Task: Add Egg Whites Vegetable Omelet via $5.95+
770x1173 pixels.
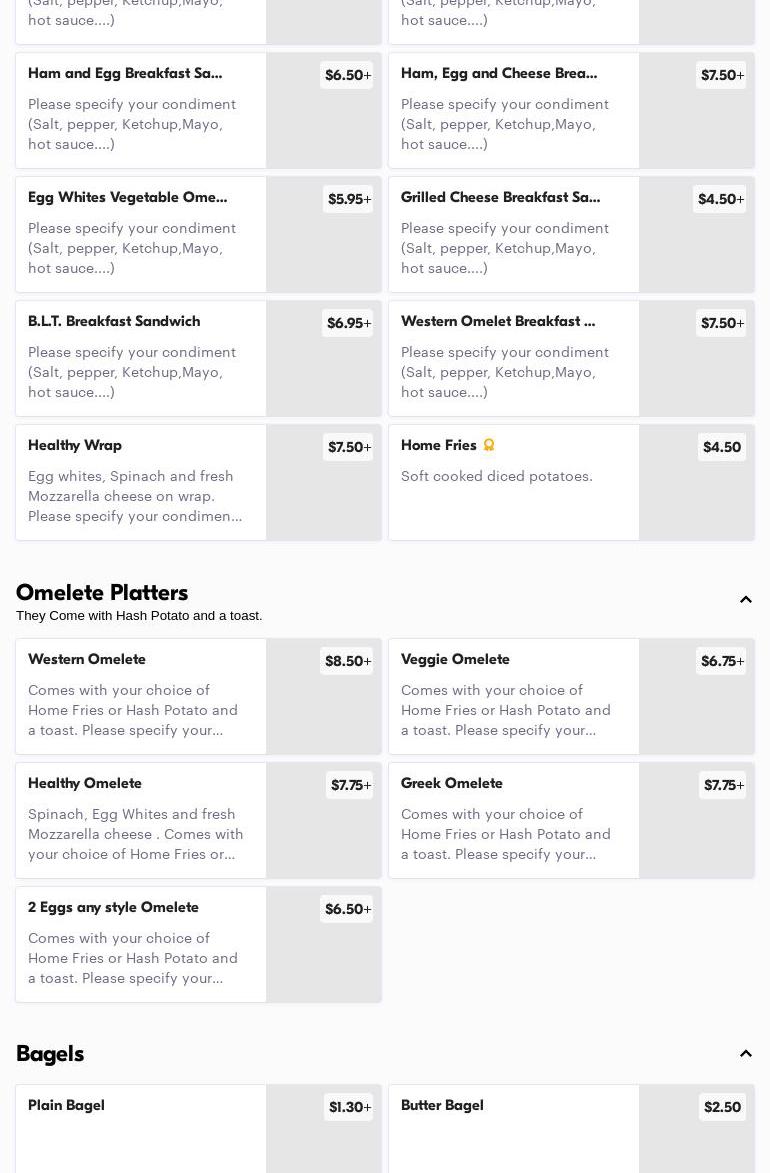Action: pyautogui.click(x=348, y=199)
